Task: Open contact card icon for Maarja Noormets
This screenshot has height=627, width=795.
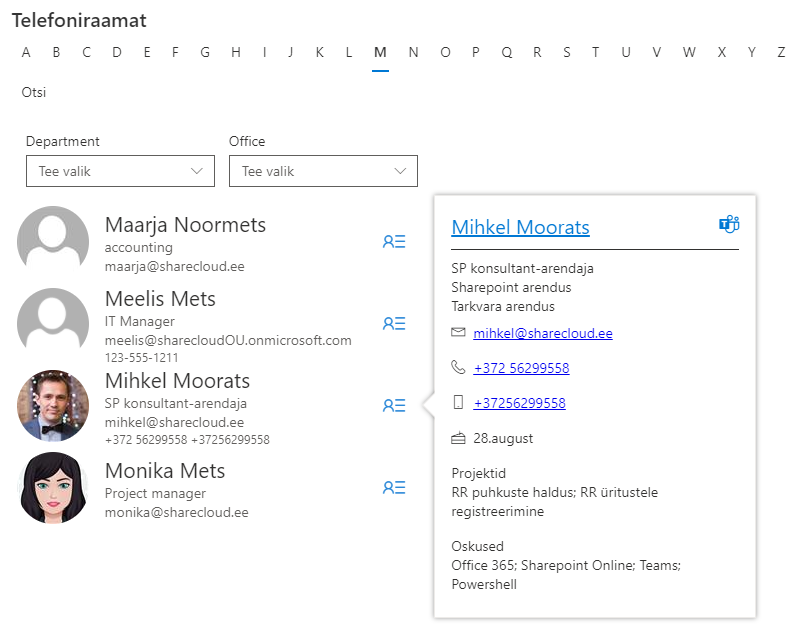Action: coord(394,241)
